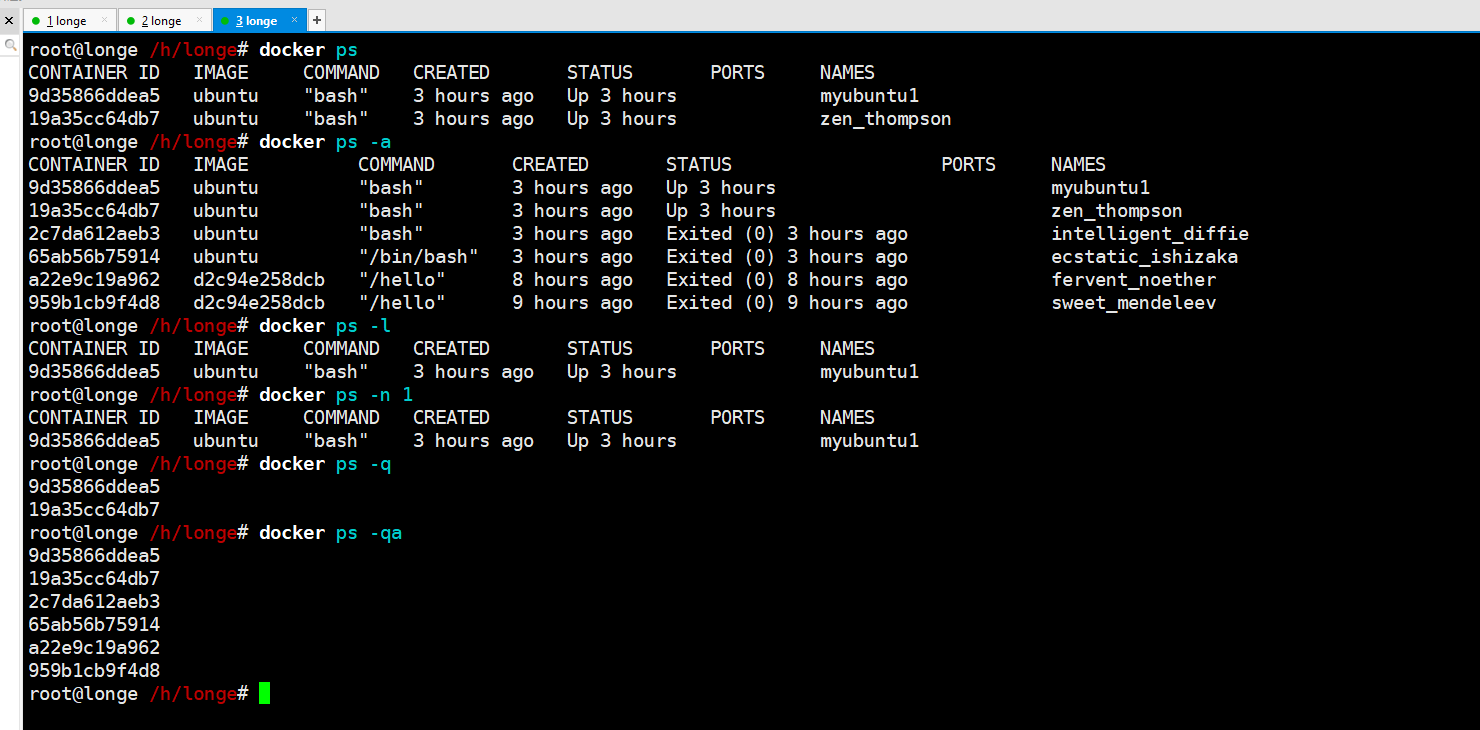Click the '9 hours ago' created cell
The width and height of the screenshot is (1480, 730).
[x=573, y=303]
